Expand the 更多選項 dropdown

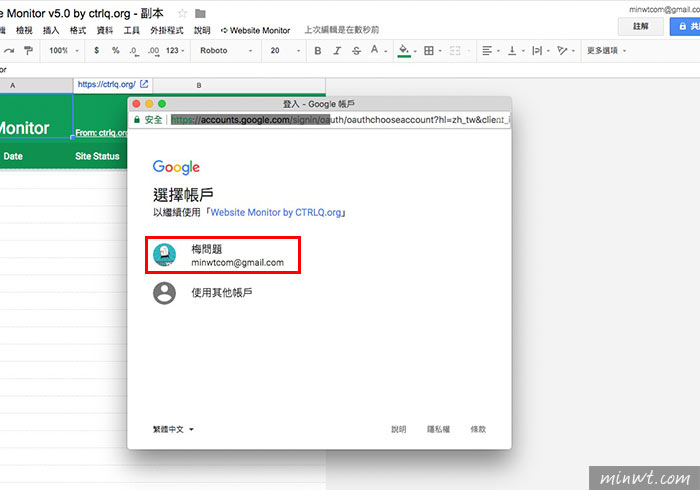(x=606, y=50)
